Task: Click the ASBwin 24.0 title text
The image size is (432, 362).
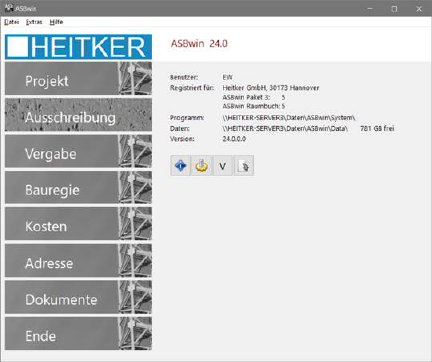Action: pos(199,44)
